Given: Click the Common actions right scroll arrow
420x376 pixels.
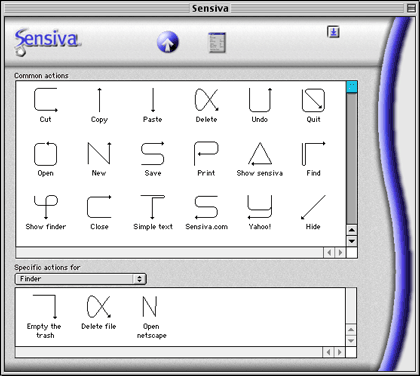Looking at the screenshot, I should (340, 253).
